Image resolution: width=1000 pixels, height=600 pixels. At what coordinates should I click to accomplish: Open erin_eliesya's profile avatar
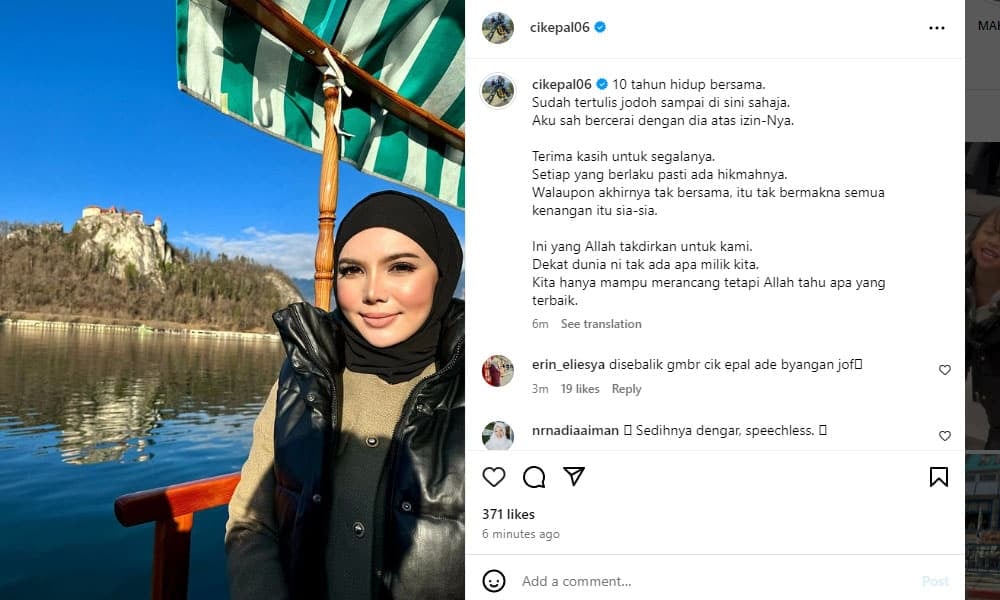tap(497, 371)
